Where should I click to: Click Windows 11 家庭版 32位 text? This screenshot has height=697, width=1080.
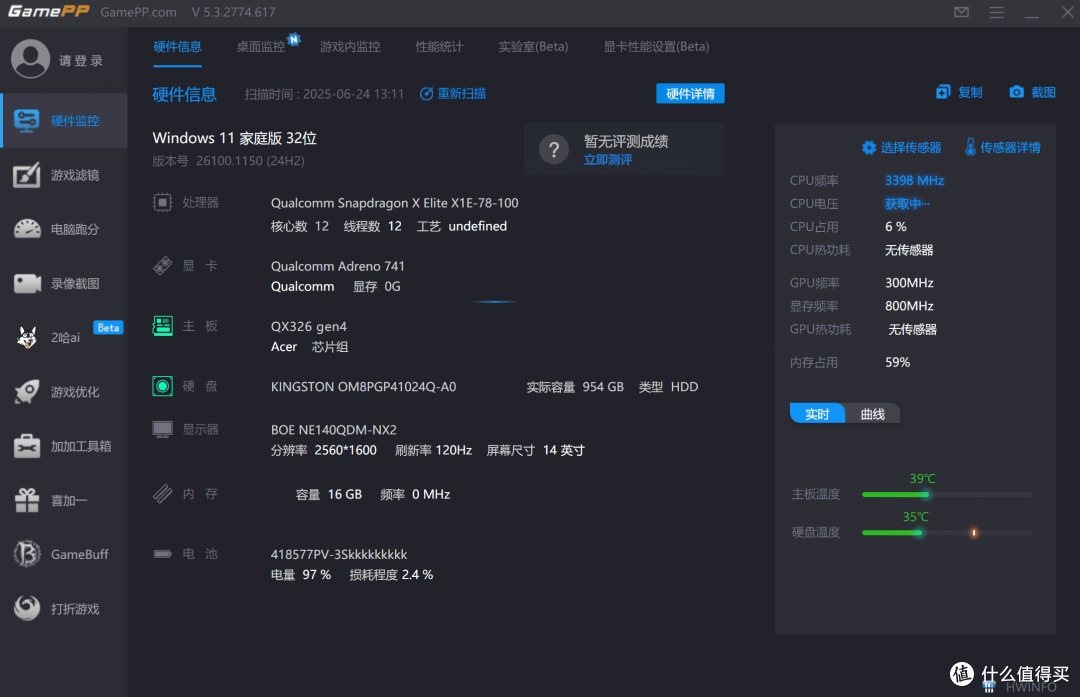(235, 138)
